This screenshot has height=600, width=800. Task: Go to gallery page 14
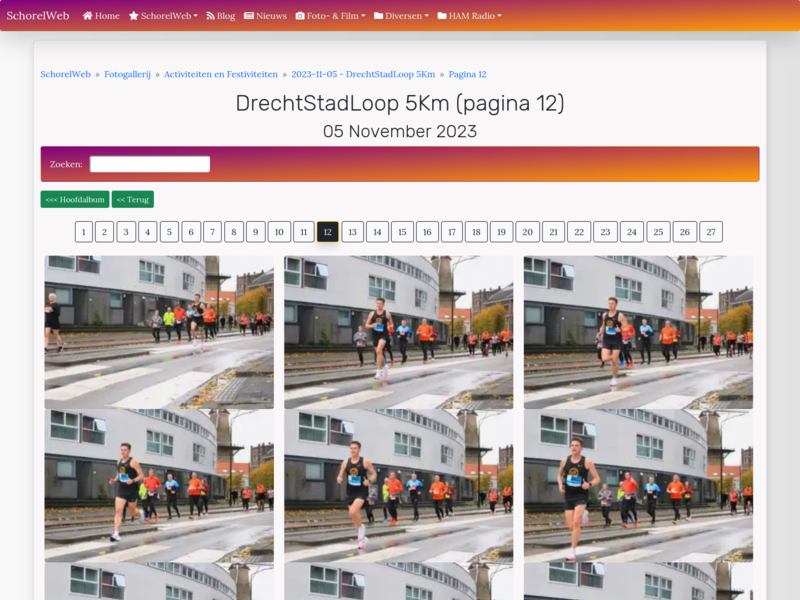click(377, 232)
